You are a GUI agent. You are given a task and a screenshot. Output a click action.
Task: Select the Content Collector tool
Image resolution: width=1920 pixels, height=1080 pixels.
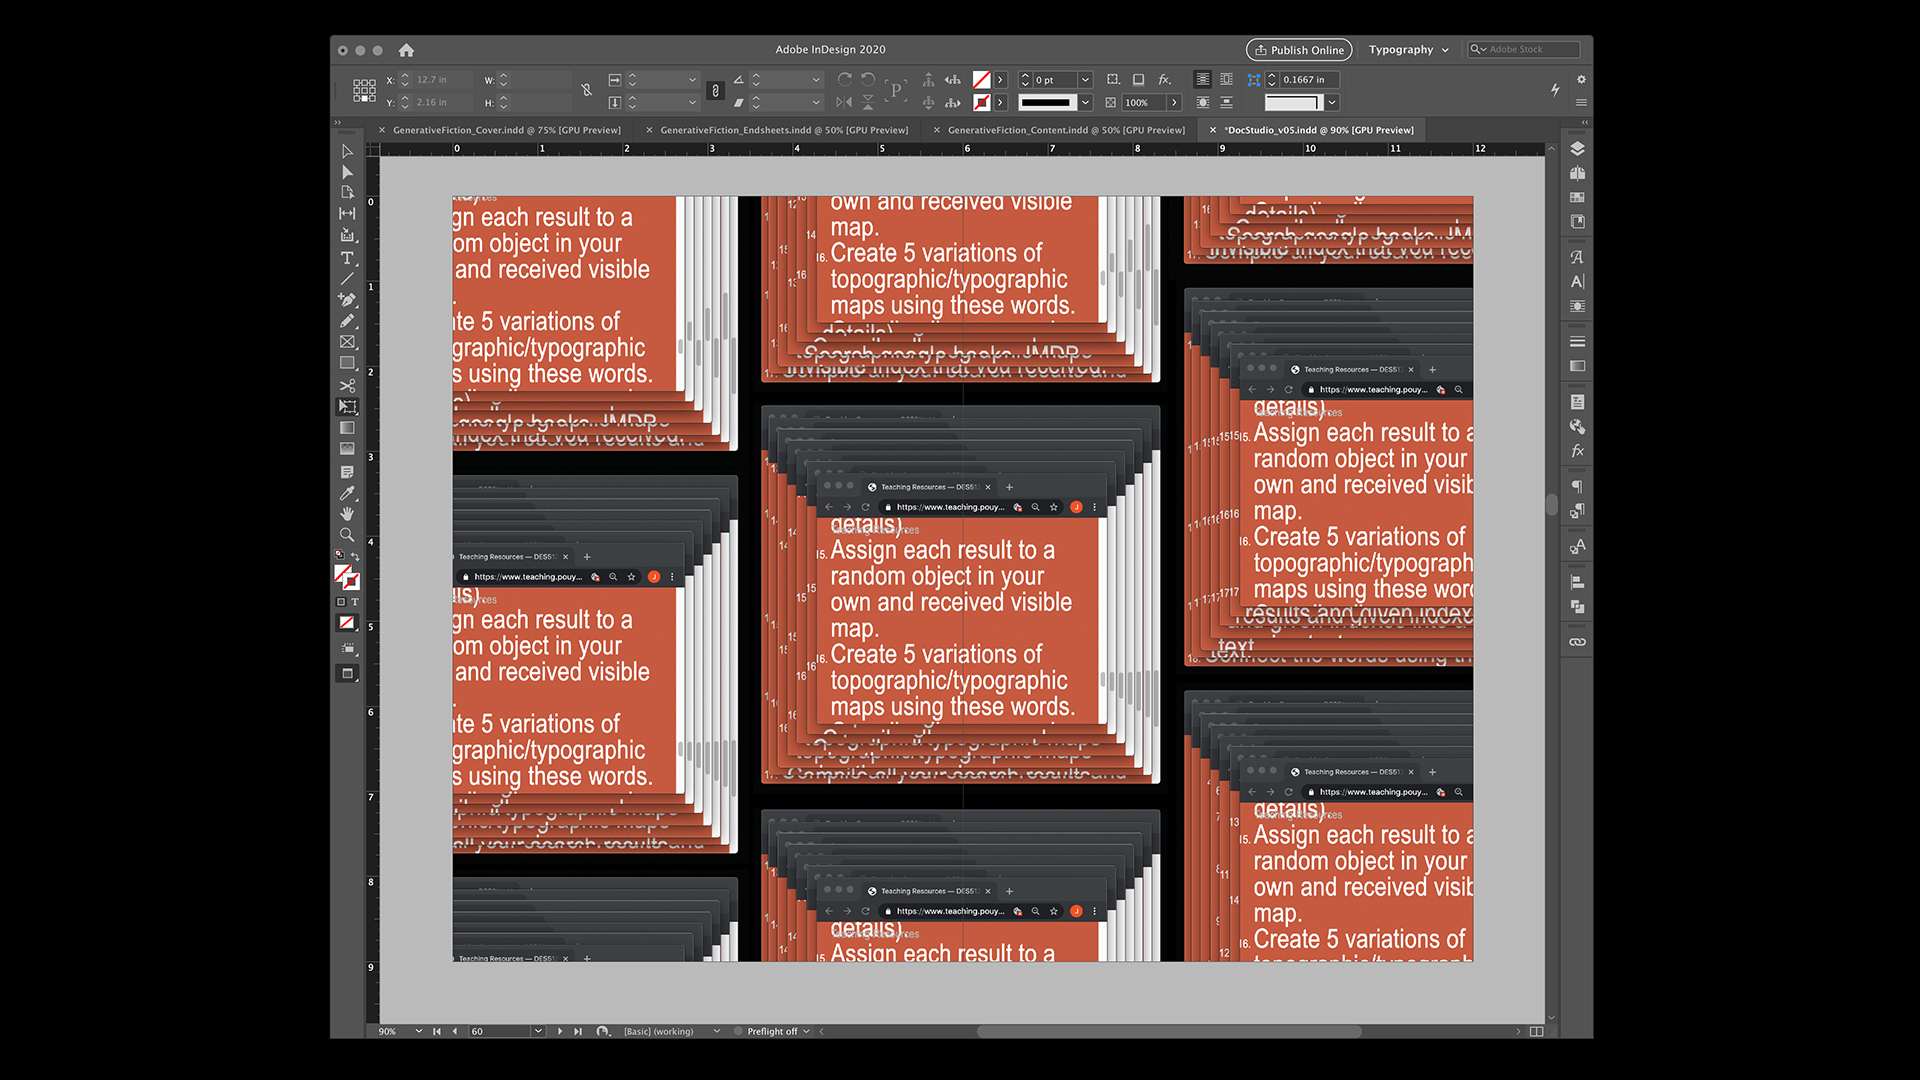click(x=347, y=236)
